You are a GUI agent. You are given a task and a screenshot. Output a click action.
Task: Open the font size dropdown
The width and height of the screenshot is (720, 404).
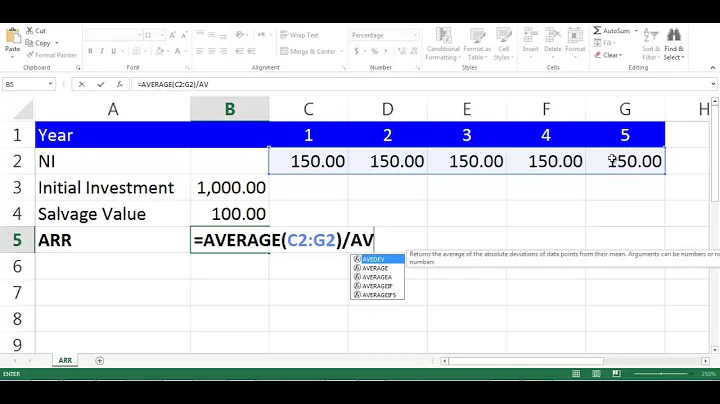pyautogui.click(x=162, y=35)
